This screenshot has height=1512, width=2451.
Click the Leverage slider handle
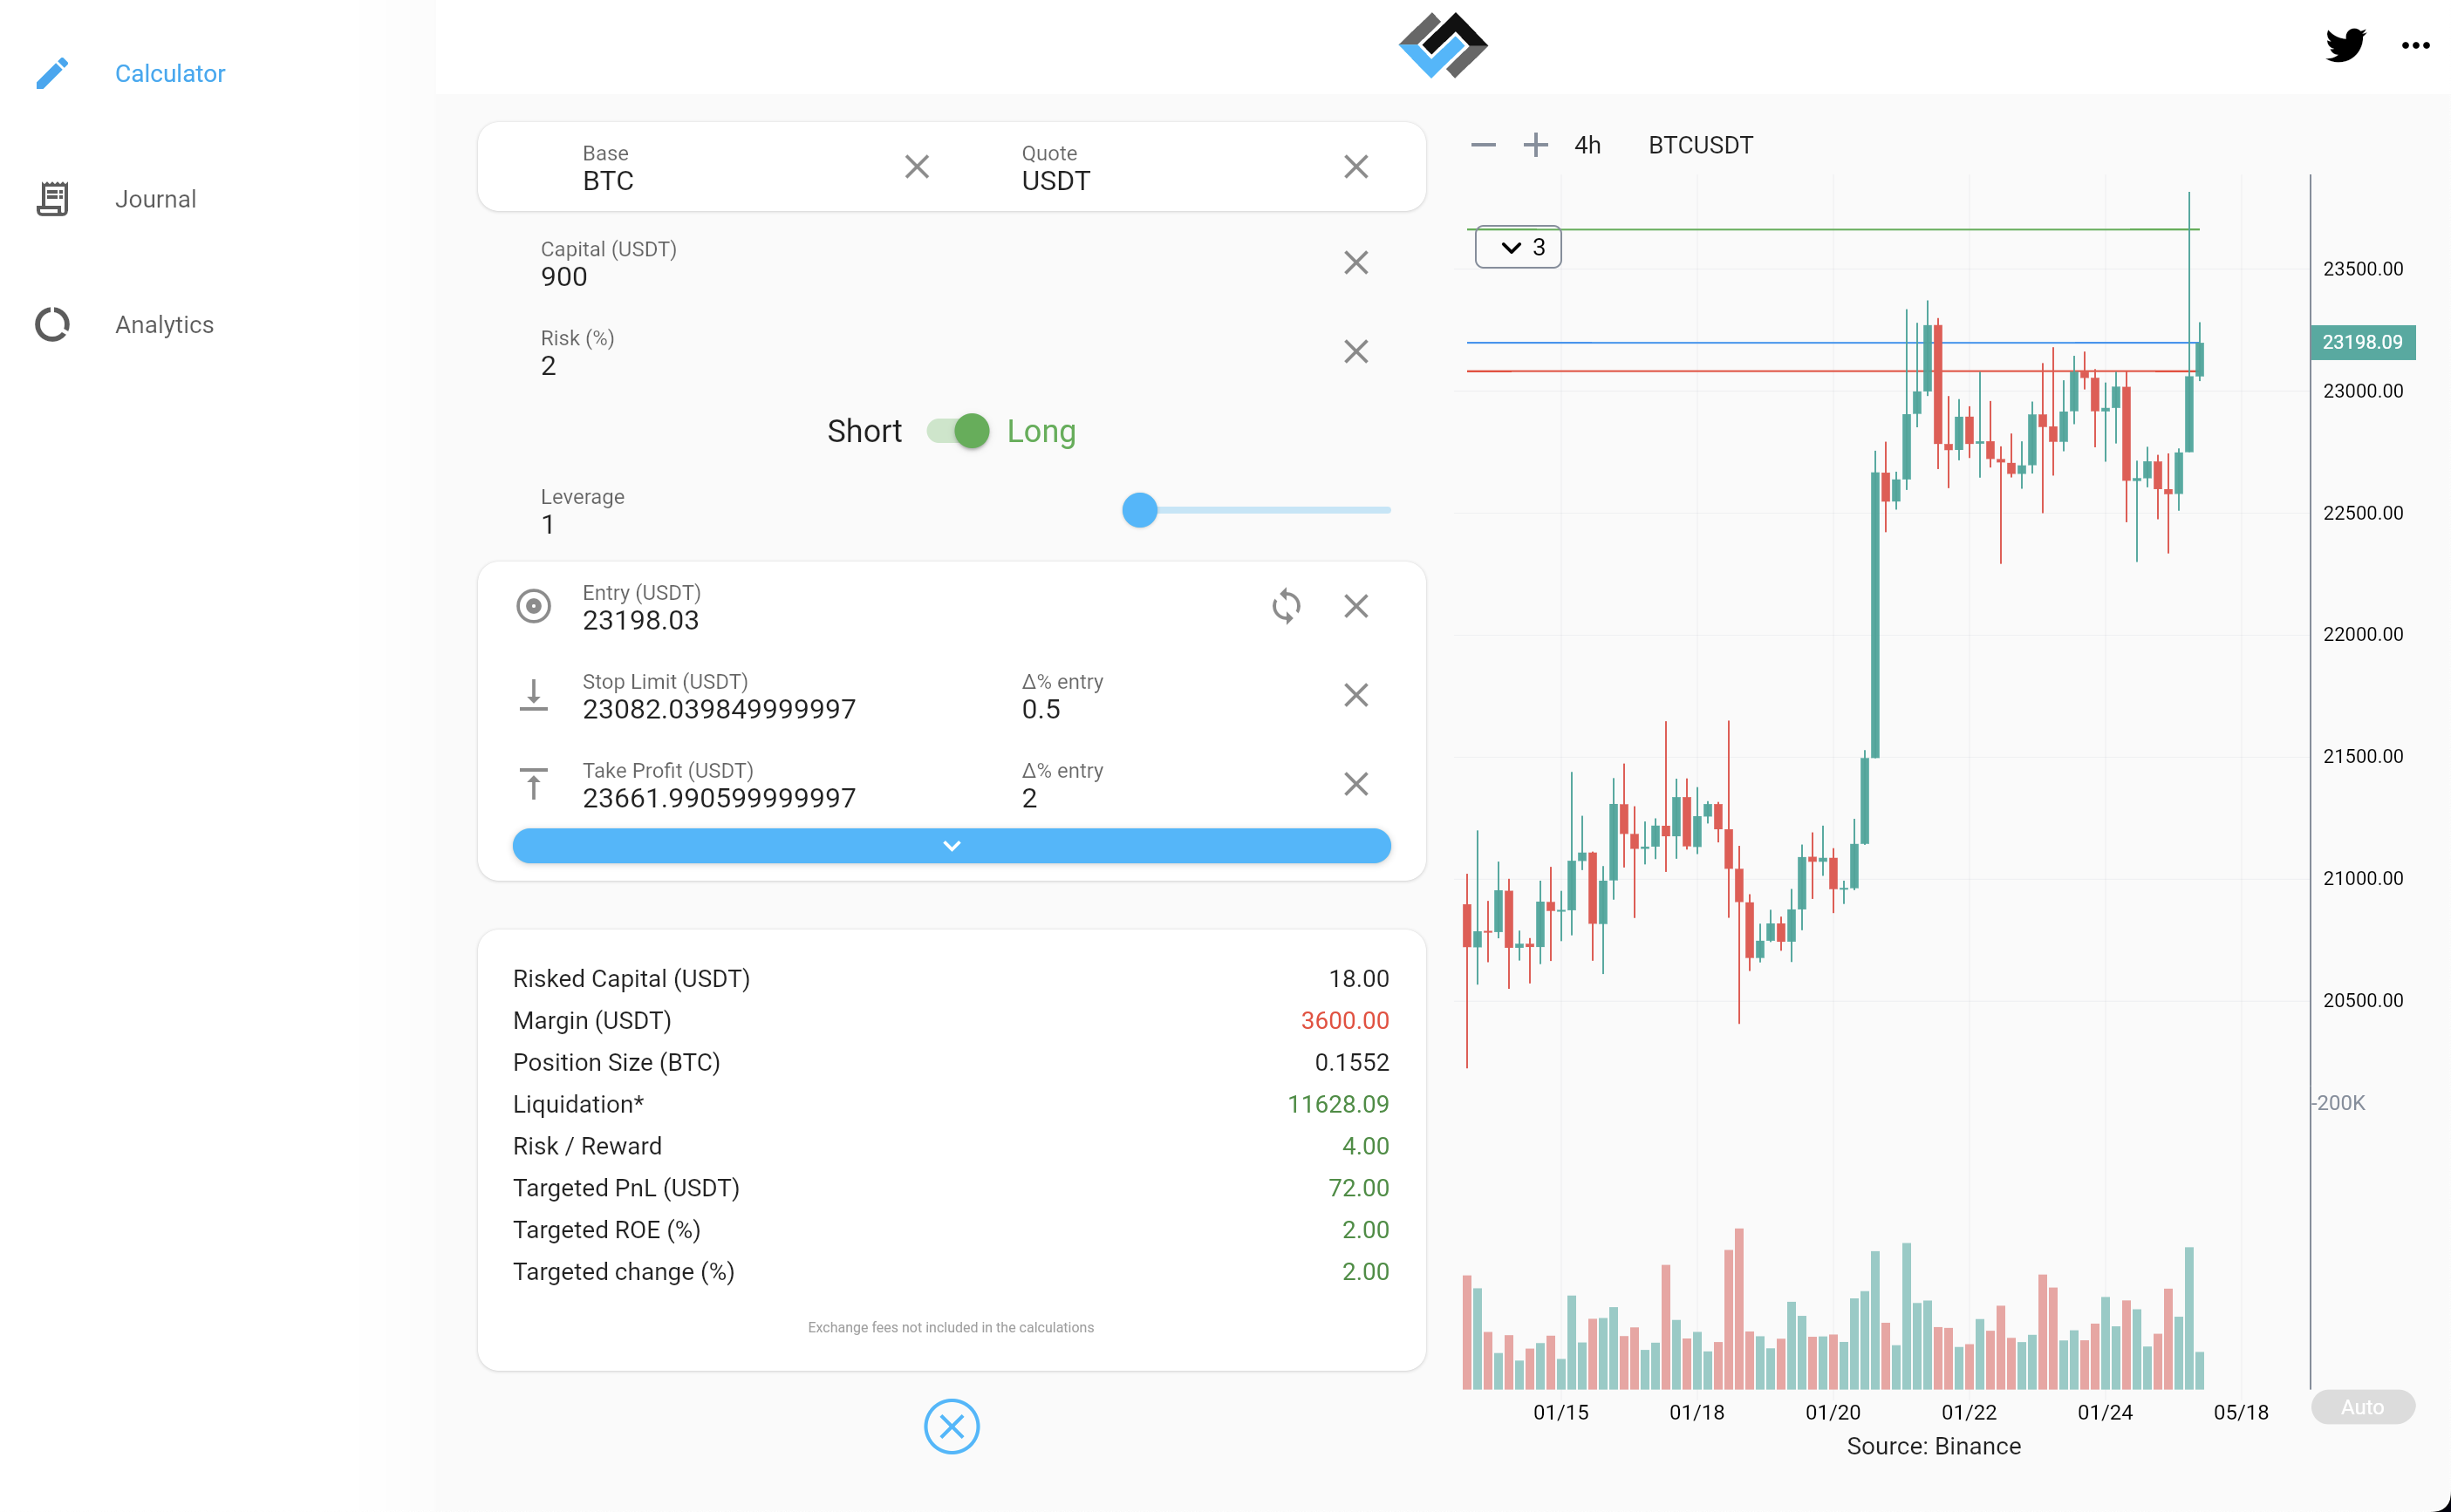tap(1139, 510)
